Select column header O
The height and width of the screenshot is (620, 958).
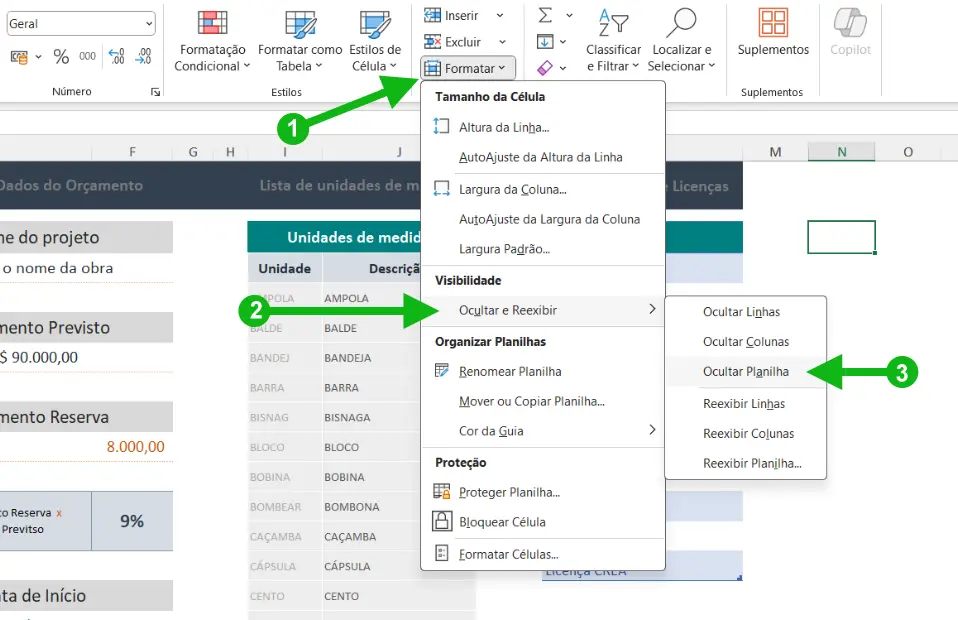point(908,152)
